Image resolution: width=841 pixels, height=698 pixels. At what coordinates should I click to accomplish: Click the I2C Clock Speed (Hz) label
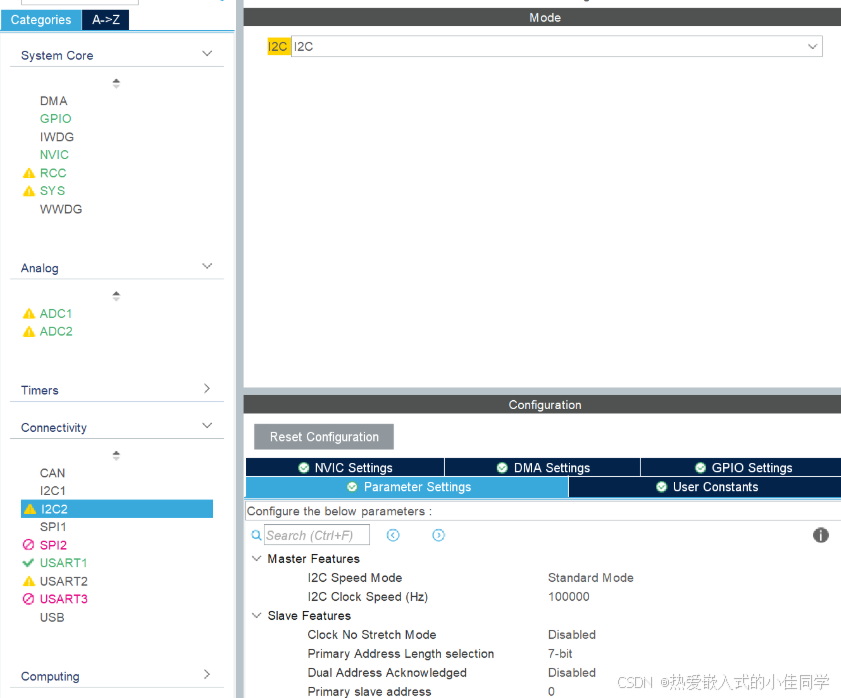pyautogui.click(x=367, y=597)
